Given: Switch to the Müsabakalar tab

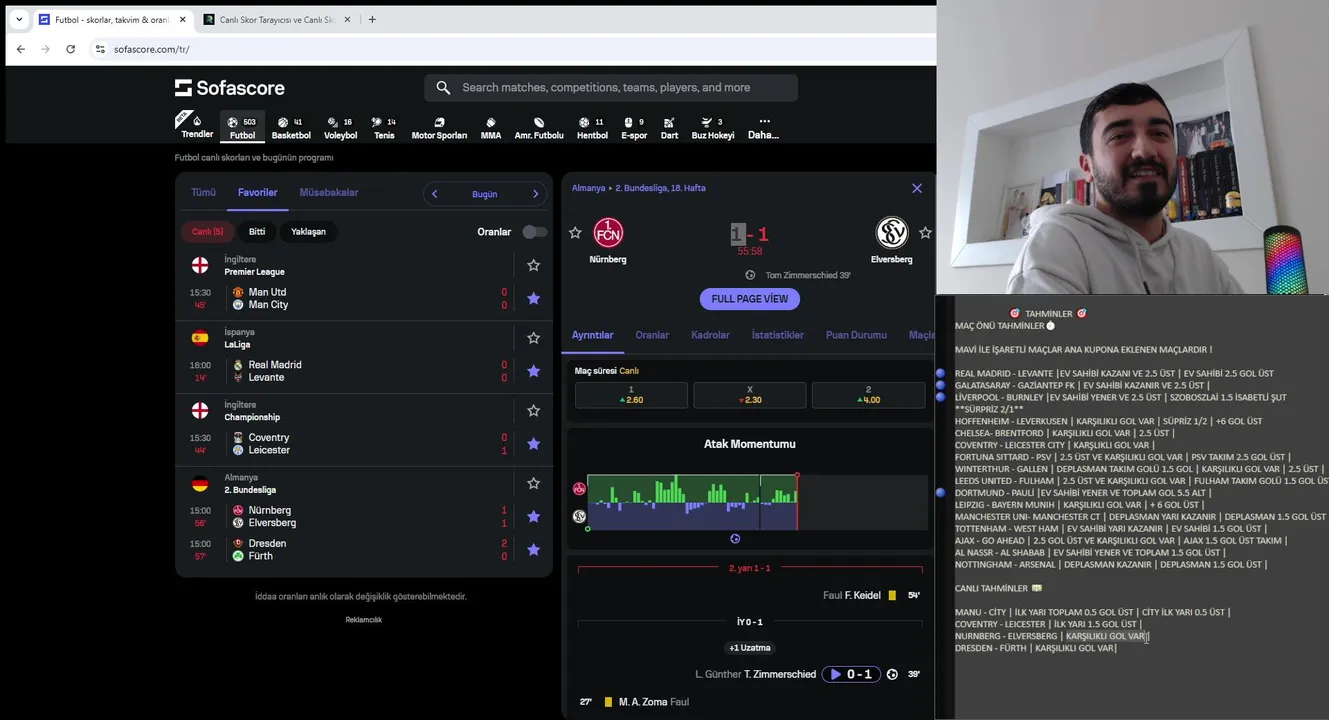Looking at the screenshot, I should click(x=329, y=193).
